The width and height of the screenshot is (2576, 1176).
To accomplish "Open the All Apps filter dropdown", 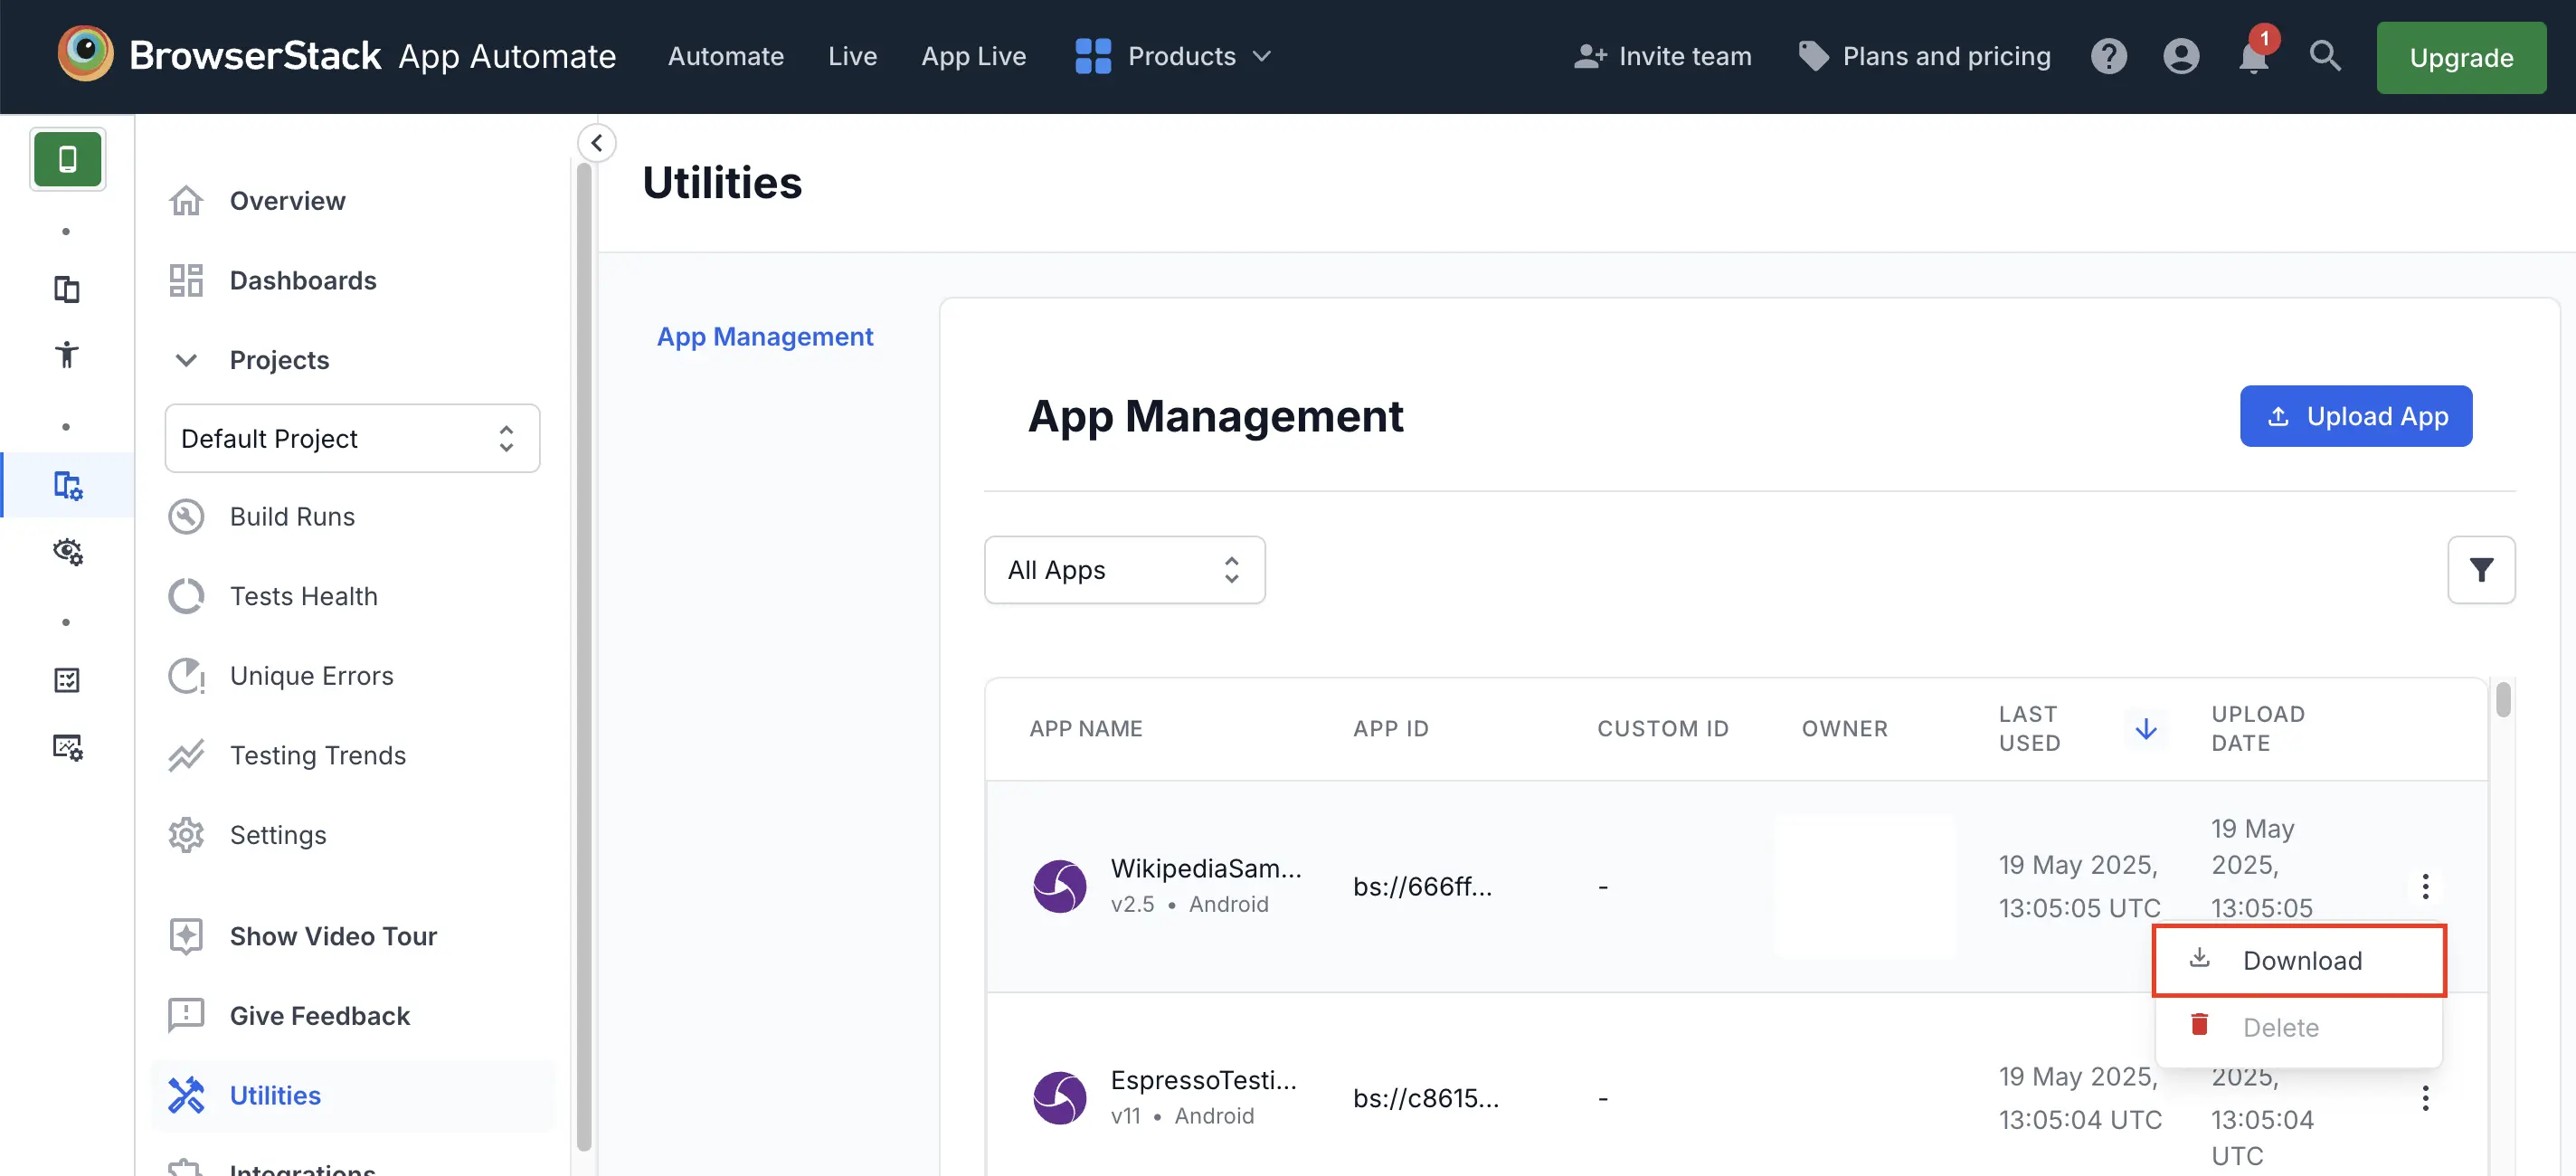I will (1124, 570).
